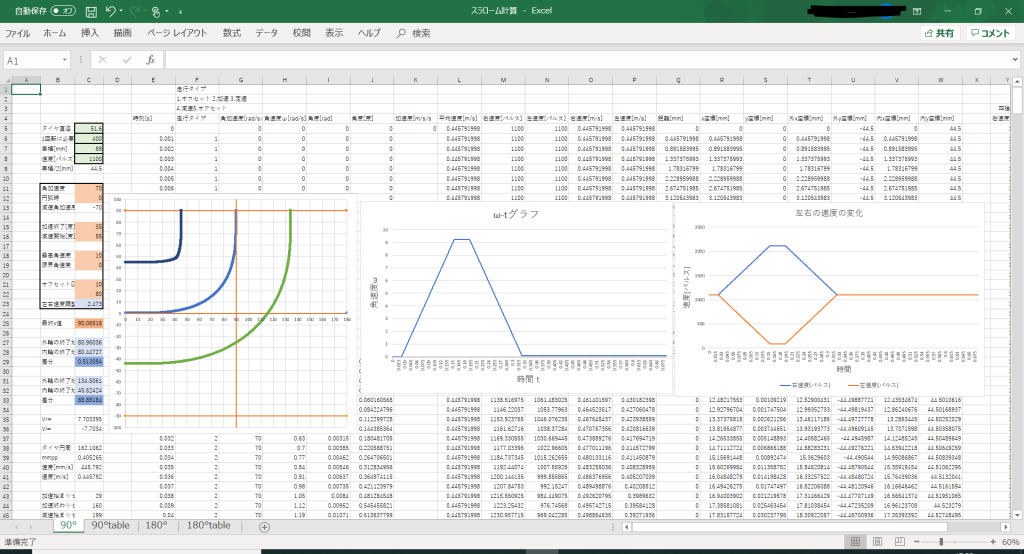Viewport: 1024px width, 554px height.
Task: Click the New Sheet plus icon
Action: [x=264, y=527]
